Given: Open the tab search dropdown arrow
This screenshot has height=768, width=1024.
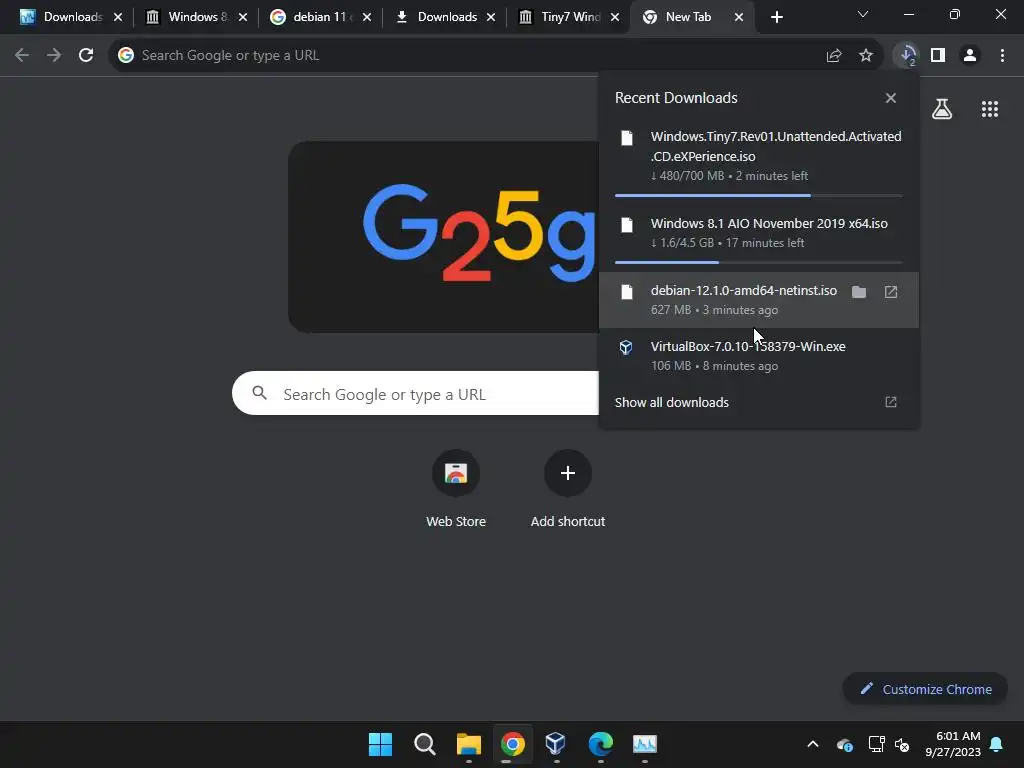Looking at the screenshot, I should click(863, 14).
